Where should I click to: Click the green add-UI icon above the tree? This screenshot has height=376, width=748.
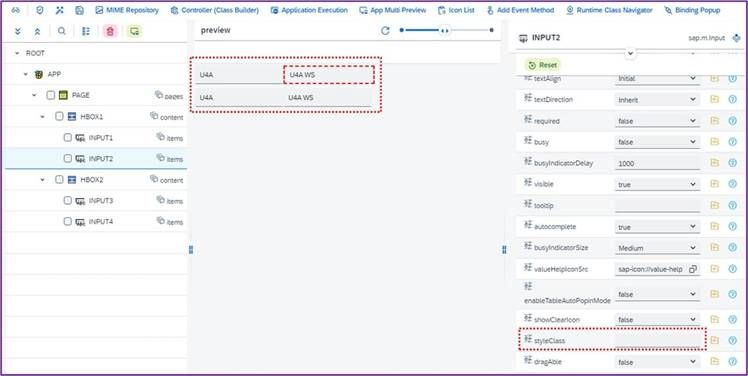(x=135, y=31)
